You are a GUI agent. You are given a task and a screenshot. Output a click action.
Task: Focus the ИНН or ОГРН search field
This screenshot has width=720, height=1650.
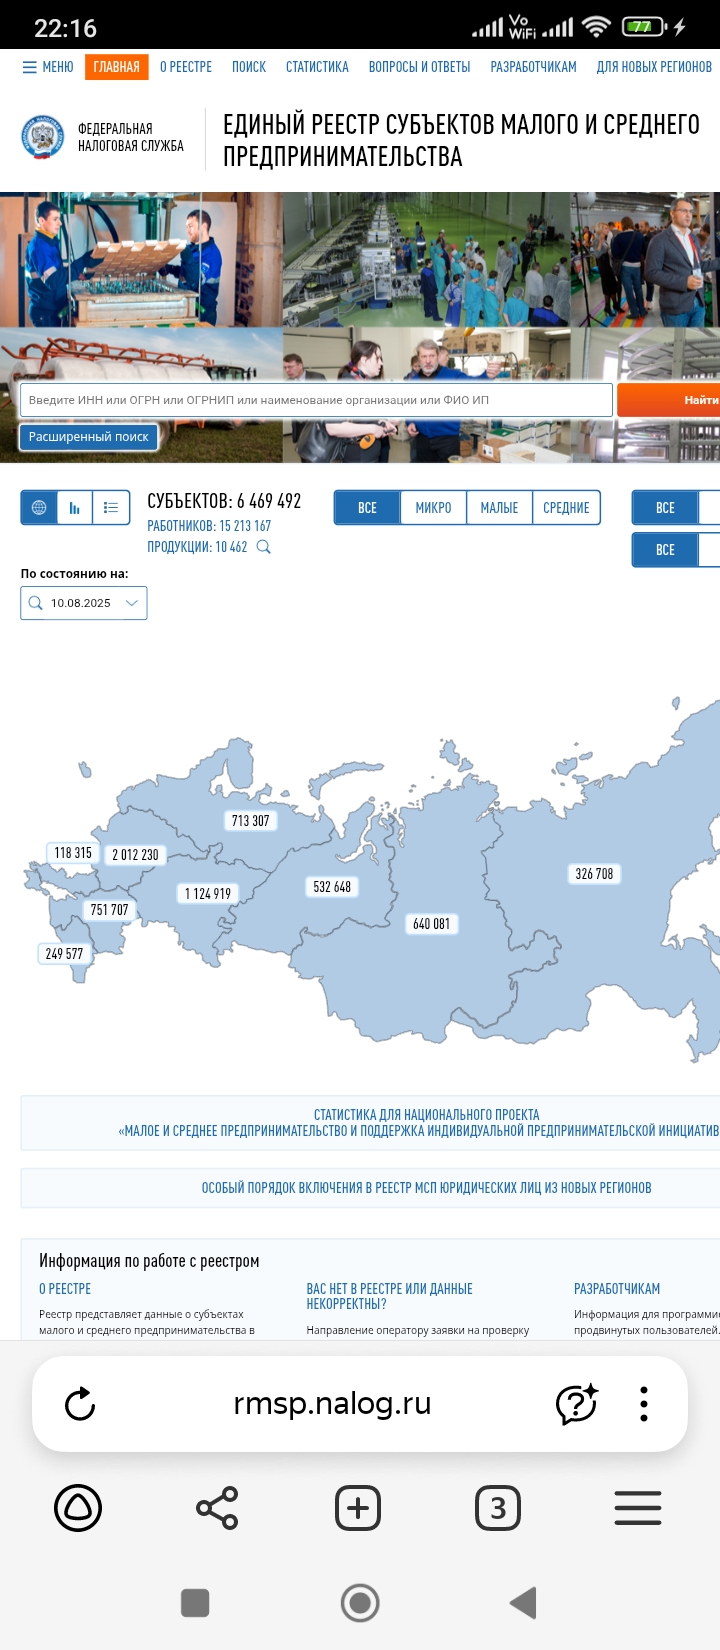pyautogui.click(x=316, y=400)
